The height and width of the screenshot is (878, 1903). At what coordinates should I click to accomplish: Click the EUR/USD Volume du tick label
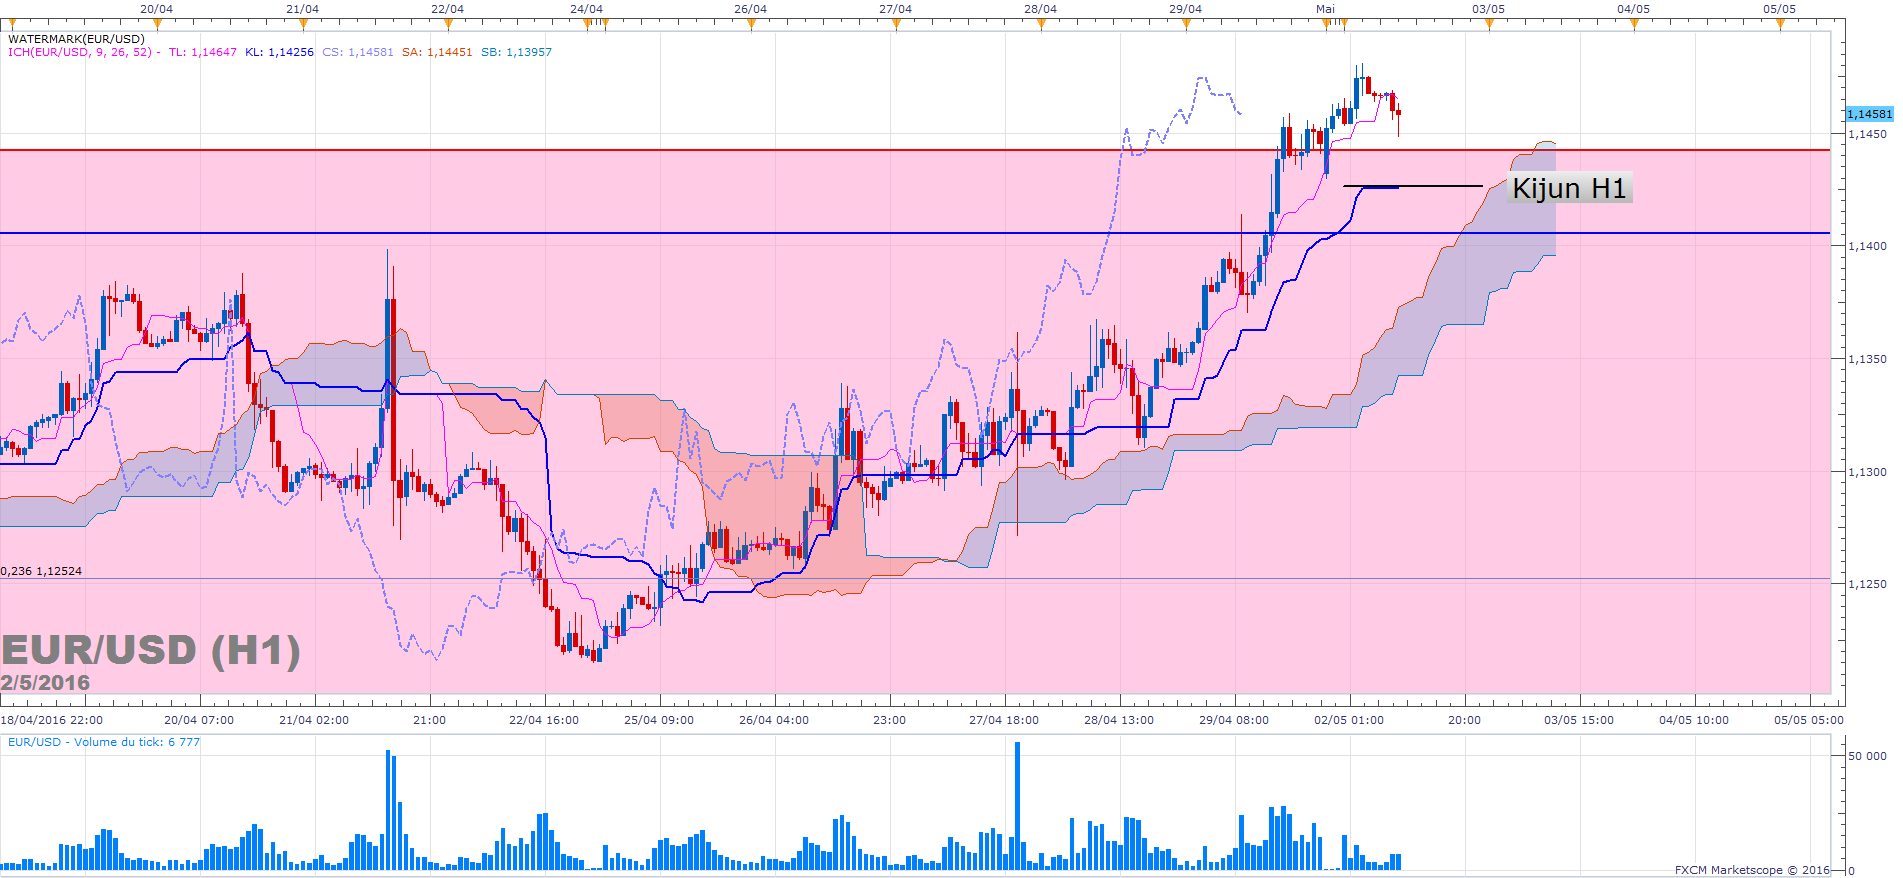pyautogui.click(x=104, y=742)
